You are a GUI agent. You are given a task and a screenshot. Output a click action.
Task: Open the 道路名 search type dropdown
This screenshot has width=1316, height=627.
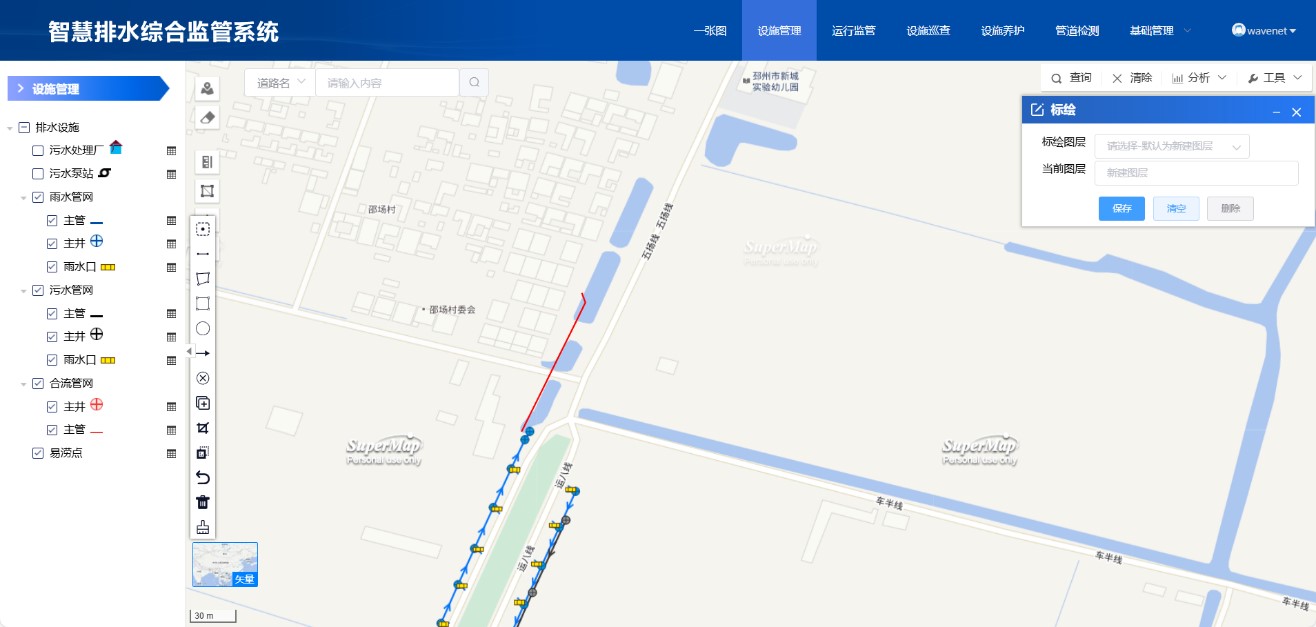(279, 83)
